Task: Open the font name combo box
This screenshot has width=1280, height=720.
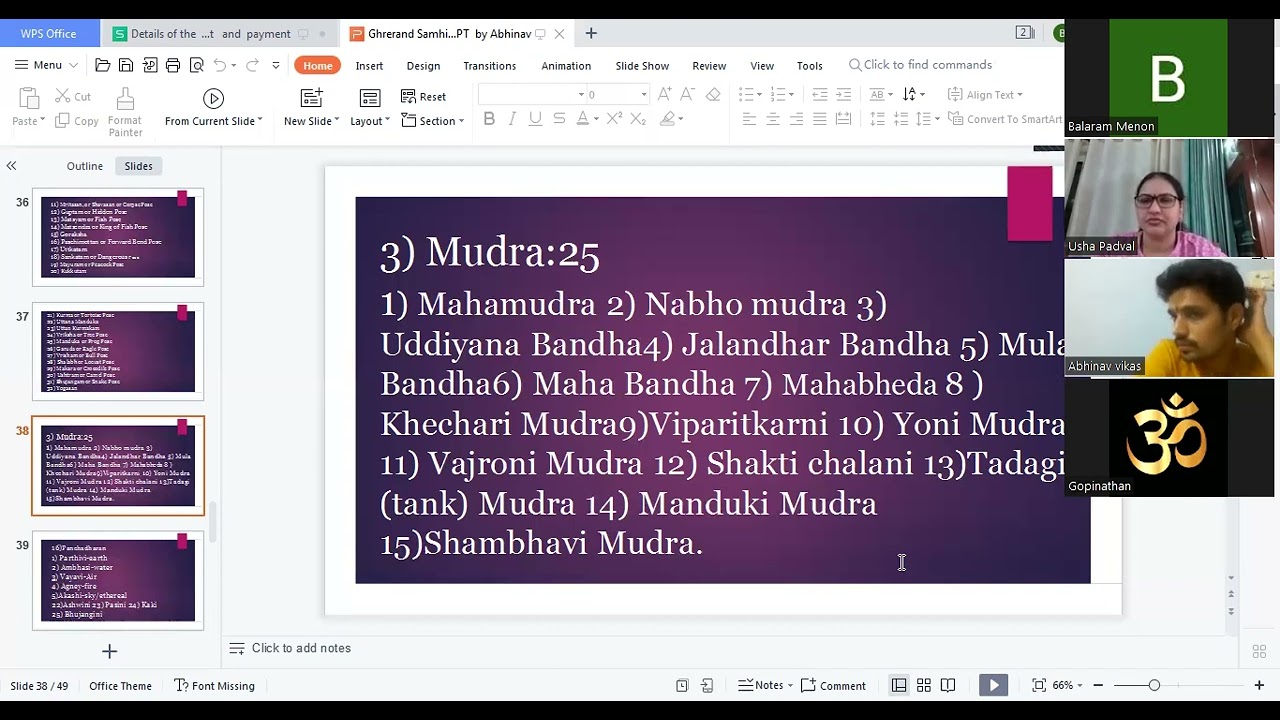Action: 532,95
